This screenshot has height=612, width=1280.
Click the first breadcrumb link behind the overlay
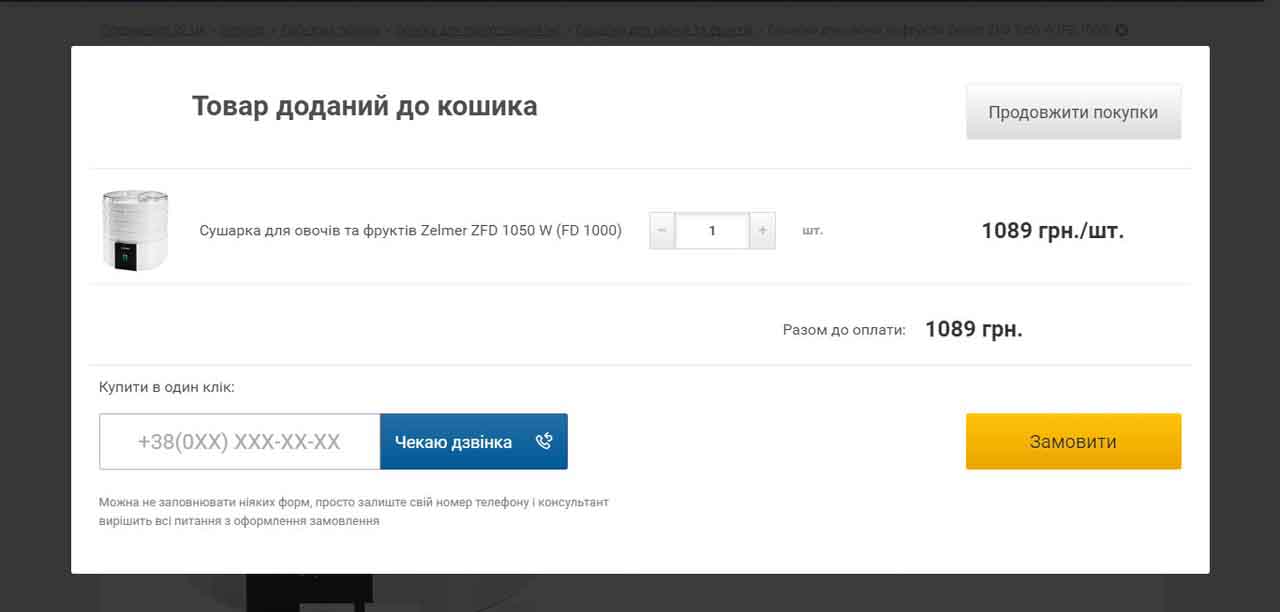152,30
